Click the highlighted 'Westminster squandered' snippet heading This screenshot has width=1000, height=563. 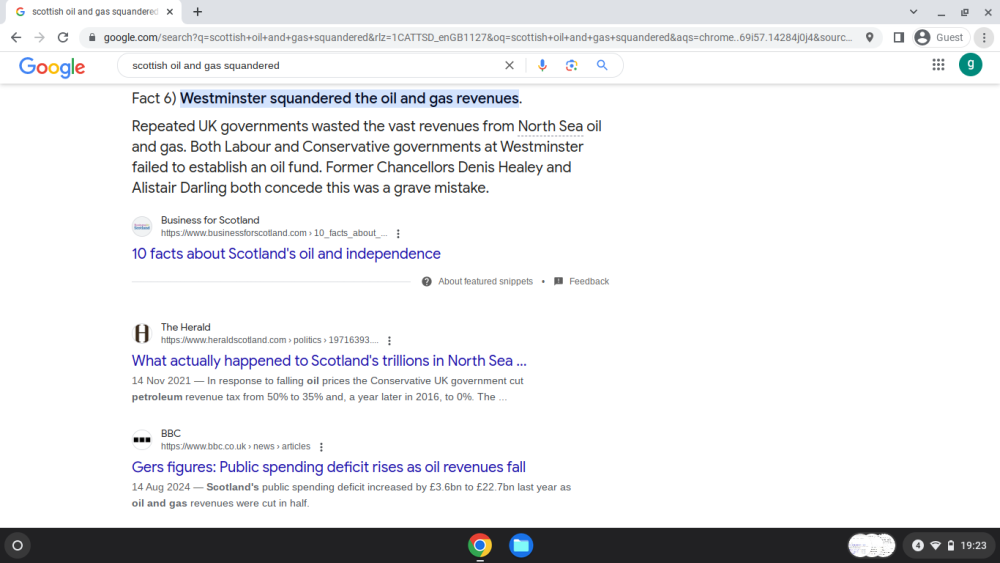tap(349, 98)
